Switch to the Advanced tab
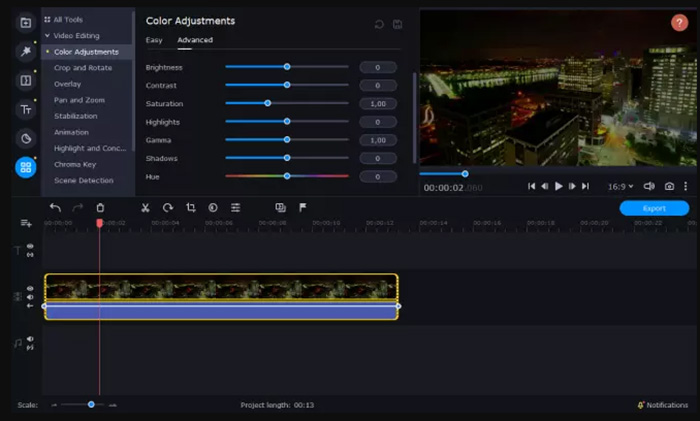The width and height of the screenshot is (700, 421). [x=195, y=40]
